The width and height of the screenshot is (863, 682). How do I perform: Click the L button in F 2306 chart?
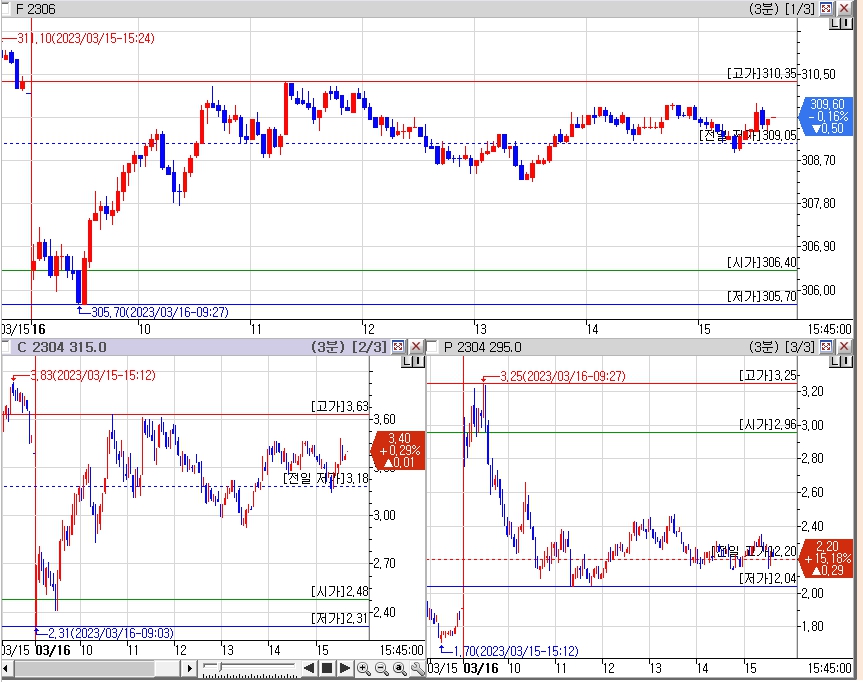(x=834, y=24)
